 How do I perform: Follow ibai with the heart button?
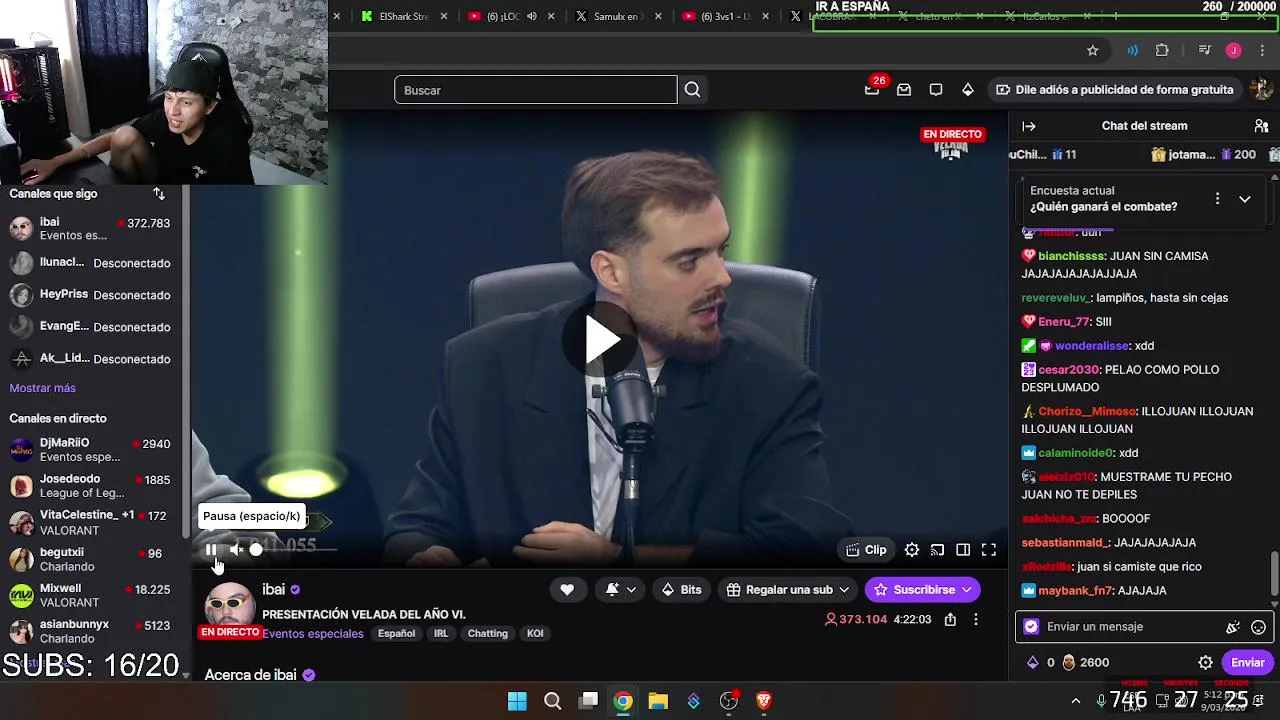click(567, 590)
